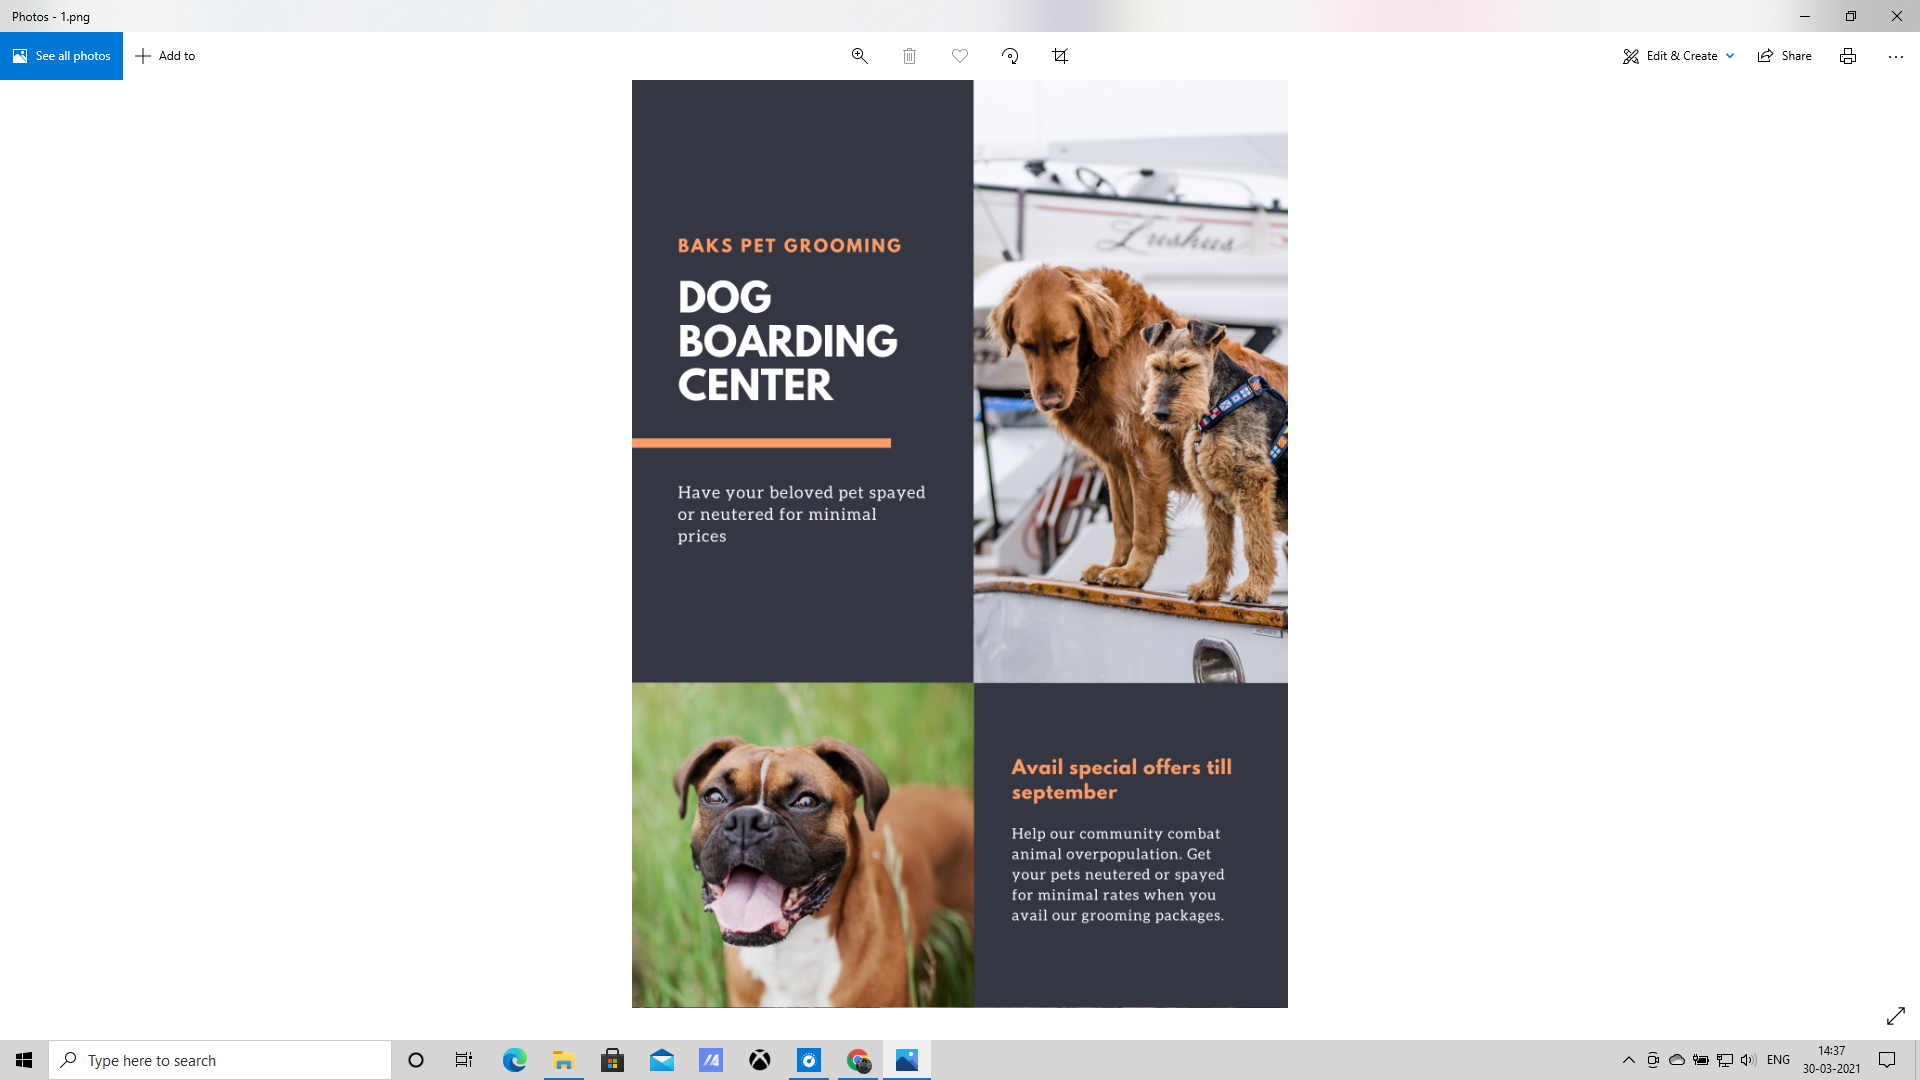Open the notification action center
Screen dimensions: 1920x1080
1887,1060
